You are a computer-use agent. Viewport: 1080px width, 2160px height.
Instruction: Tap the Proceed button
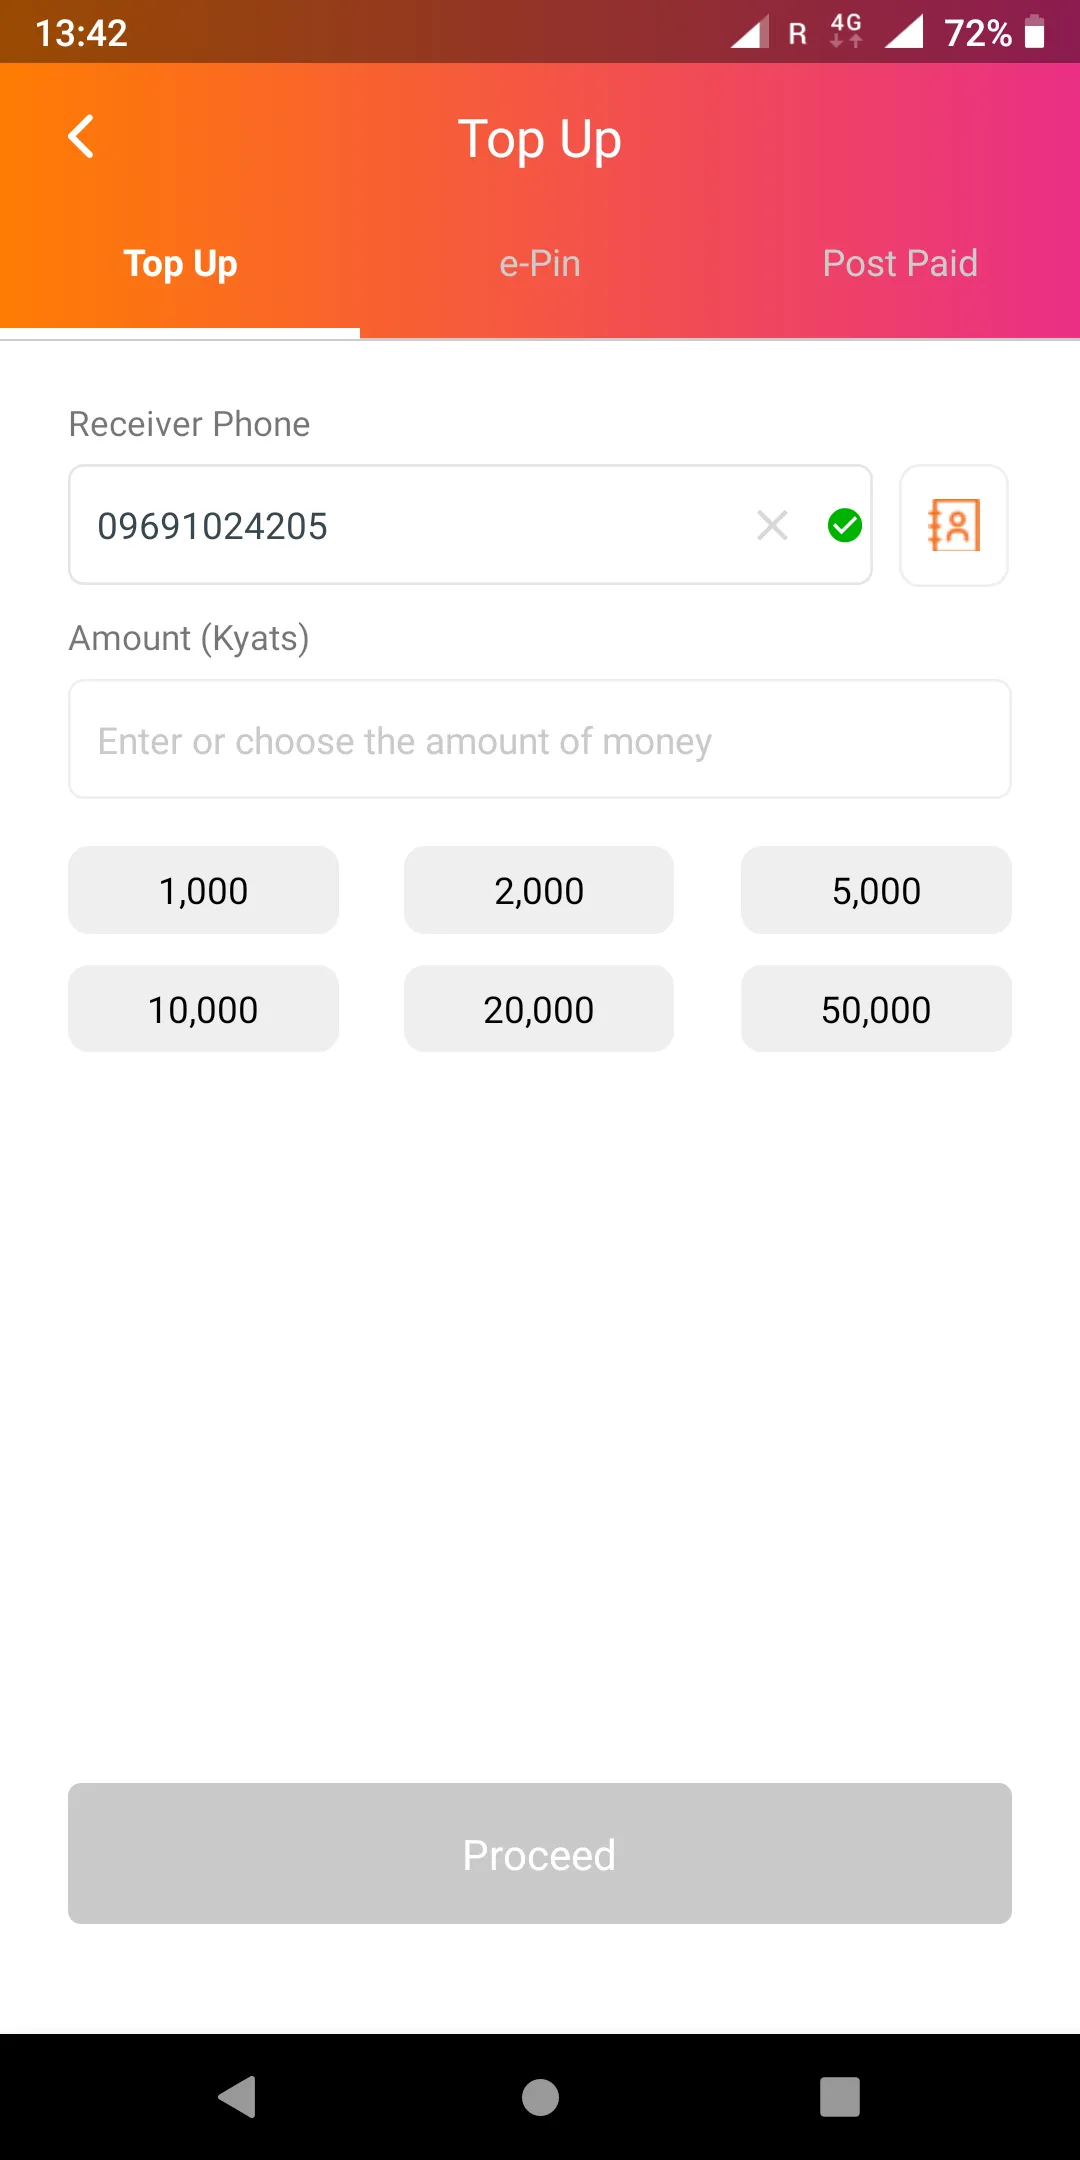[540, 1853]
